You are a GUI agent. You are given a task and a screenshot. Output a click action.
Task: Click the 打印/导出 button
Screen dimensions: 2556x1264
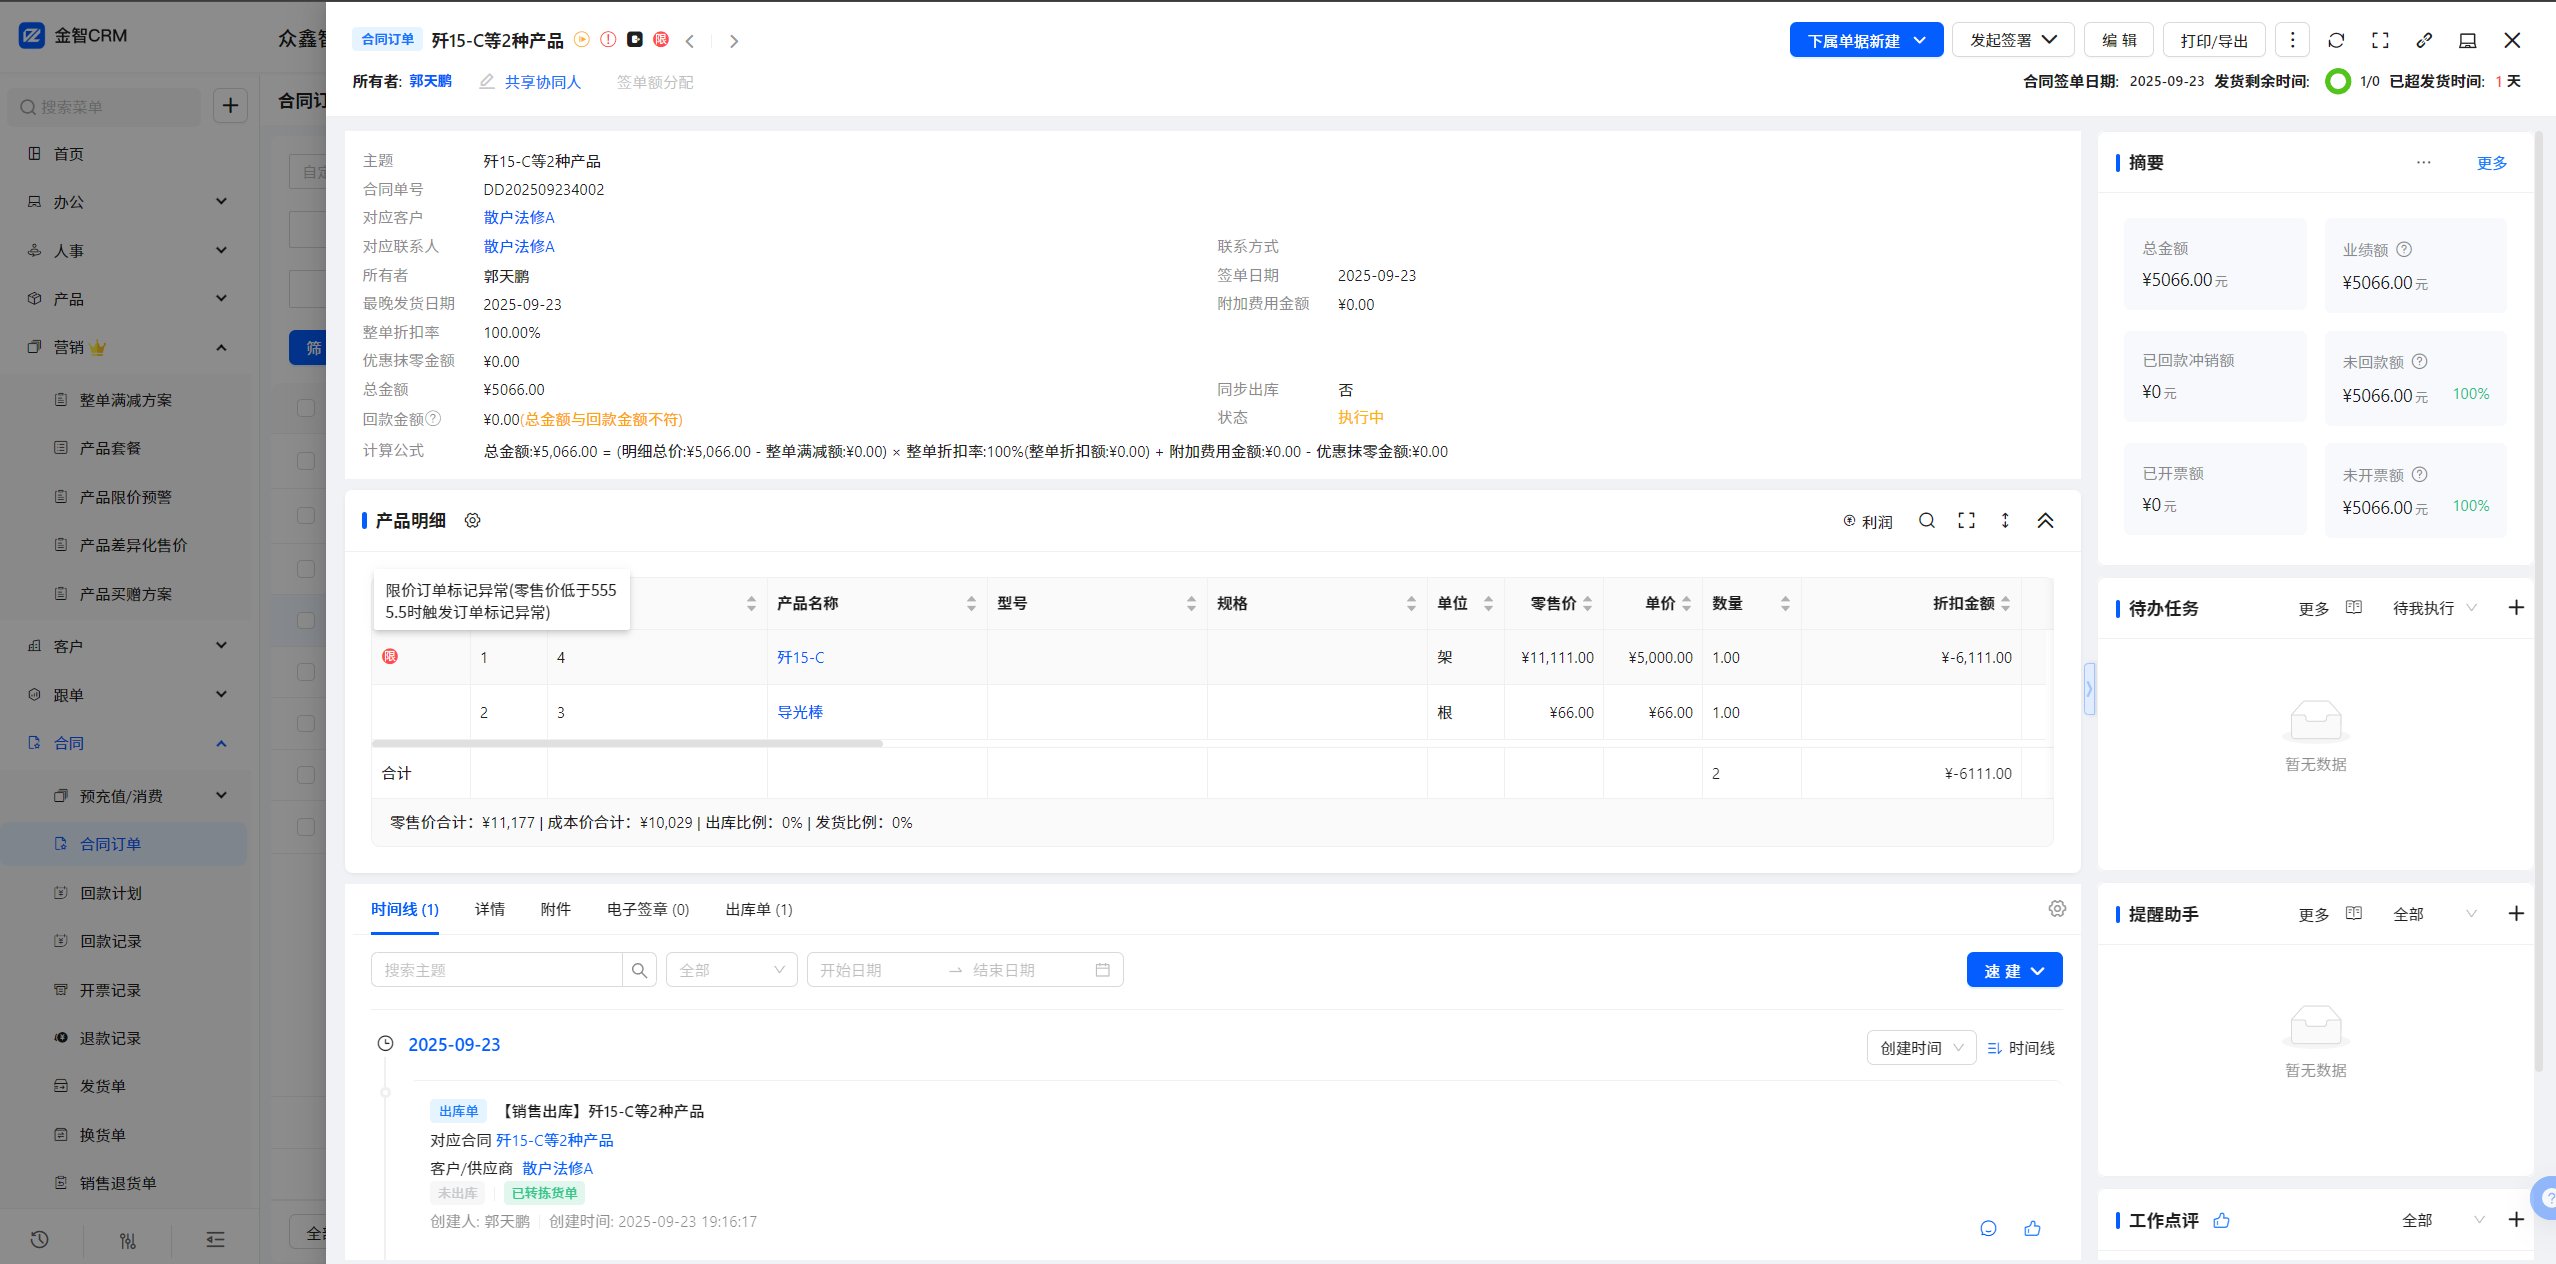pos(2214,40)
